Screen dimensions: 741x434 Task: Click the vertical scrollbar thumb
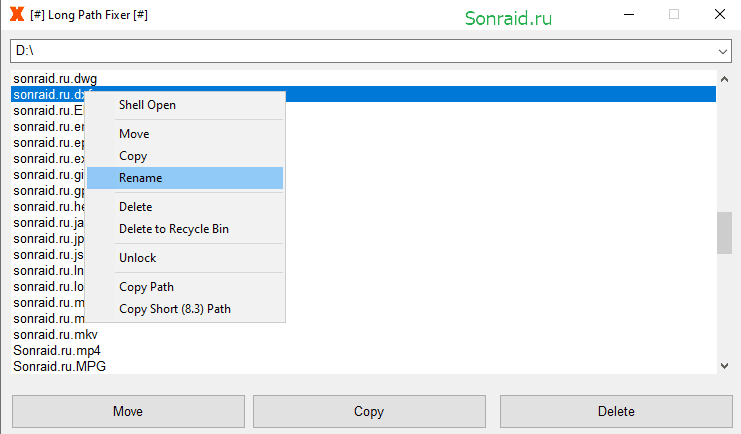pos(724,233)
